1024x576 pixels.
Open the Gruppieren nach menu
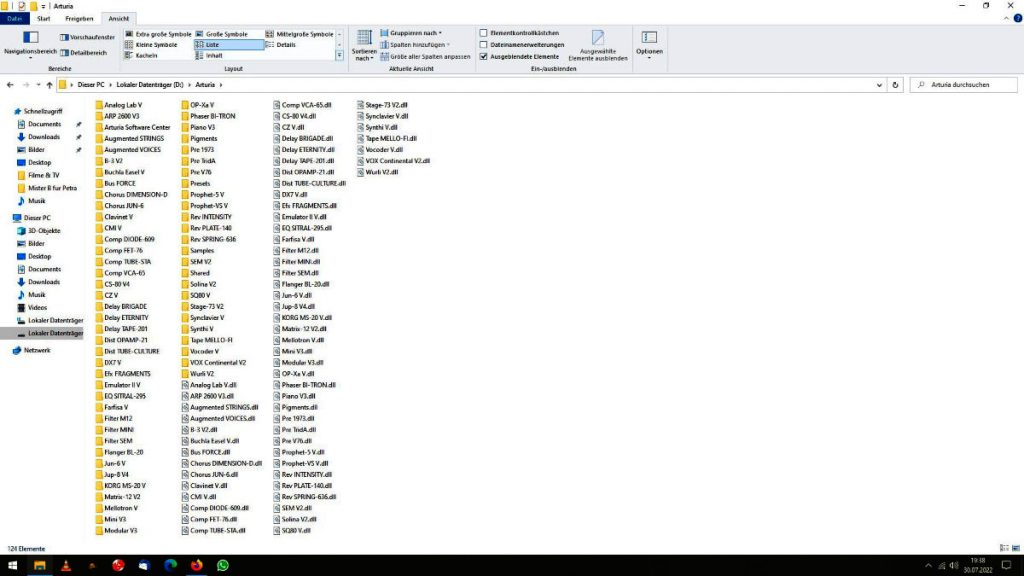[x=411, y=33]
